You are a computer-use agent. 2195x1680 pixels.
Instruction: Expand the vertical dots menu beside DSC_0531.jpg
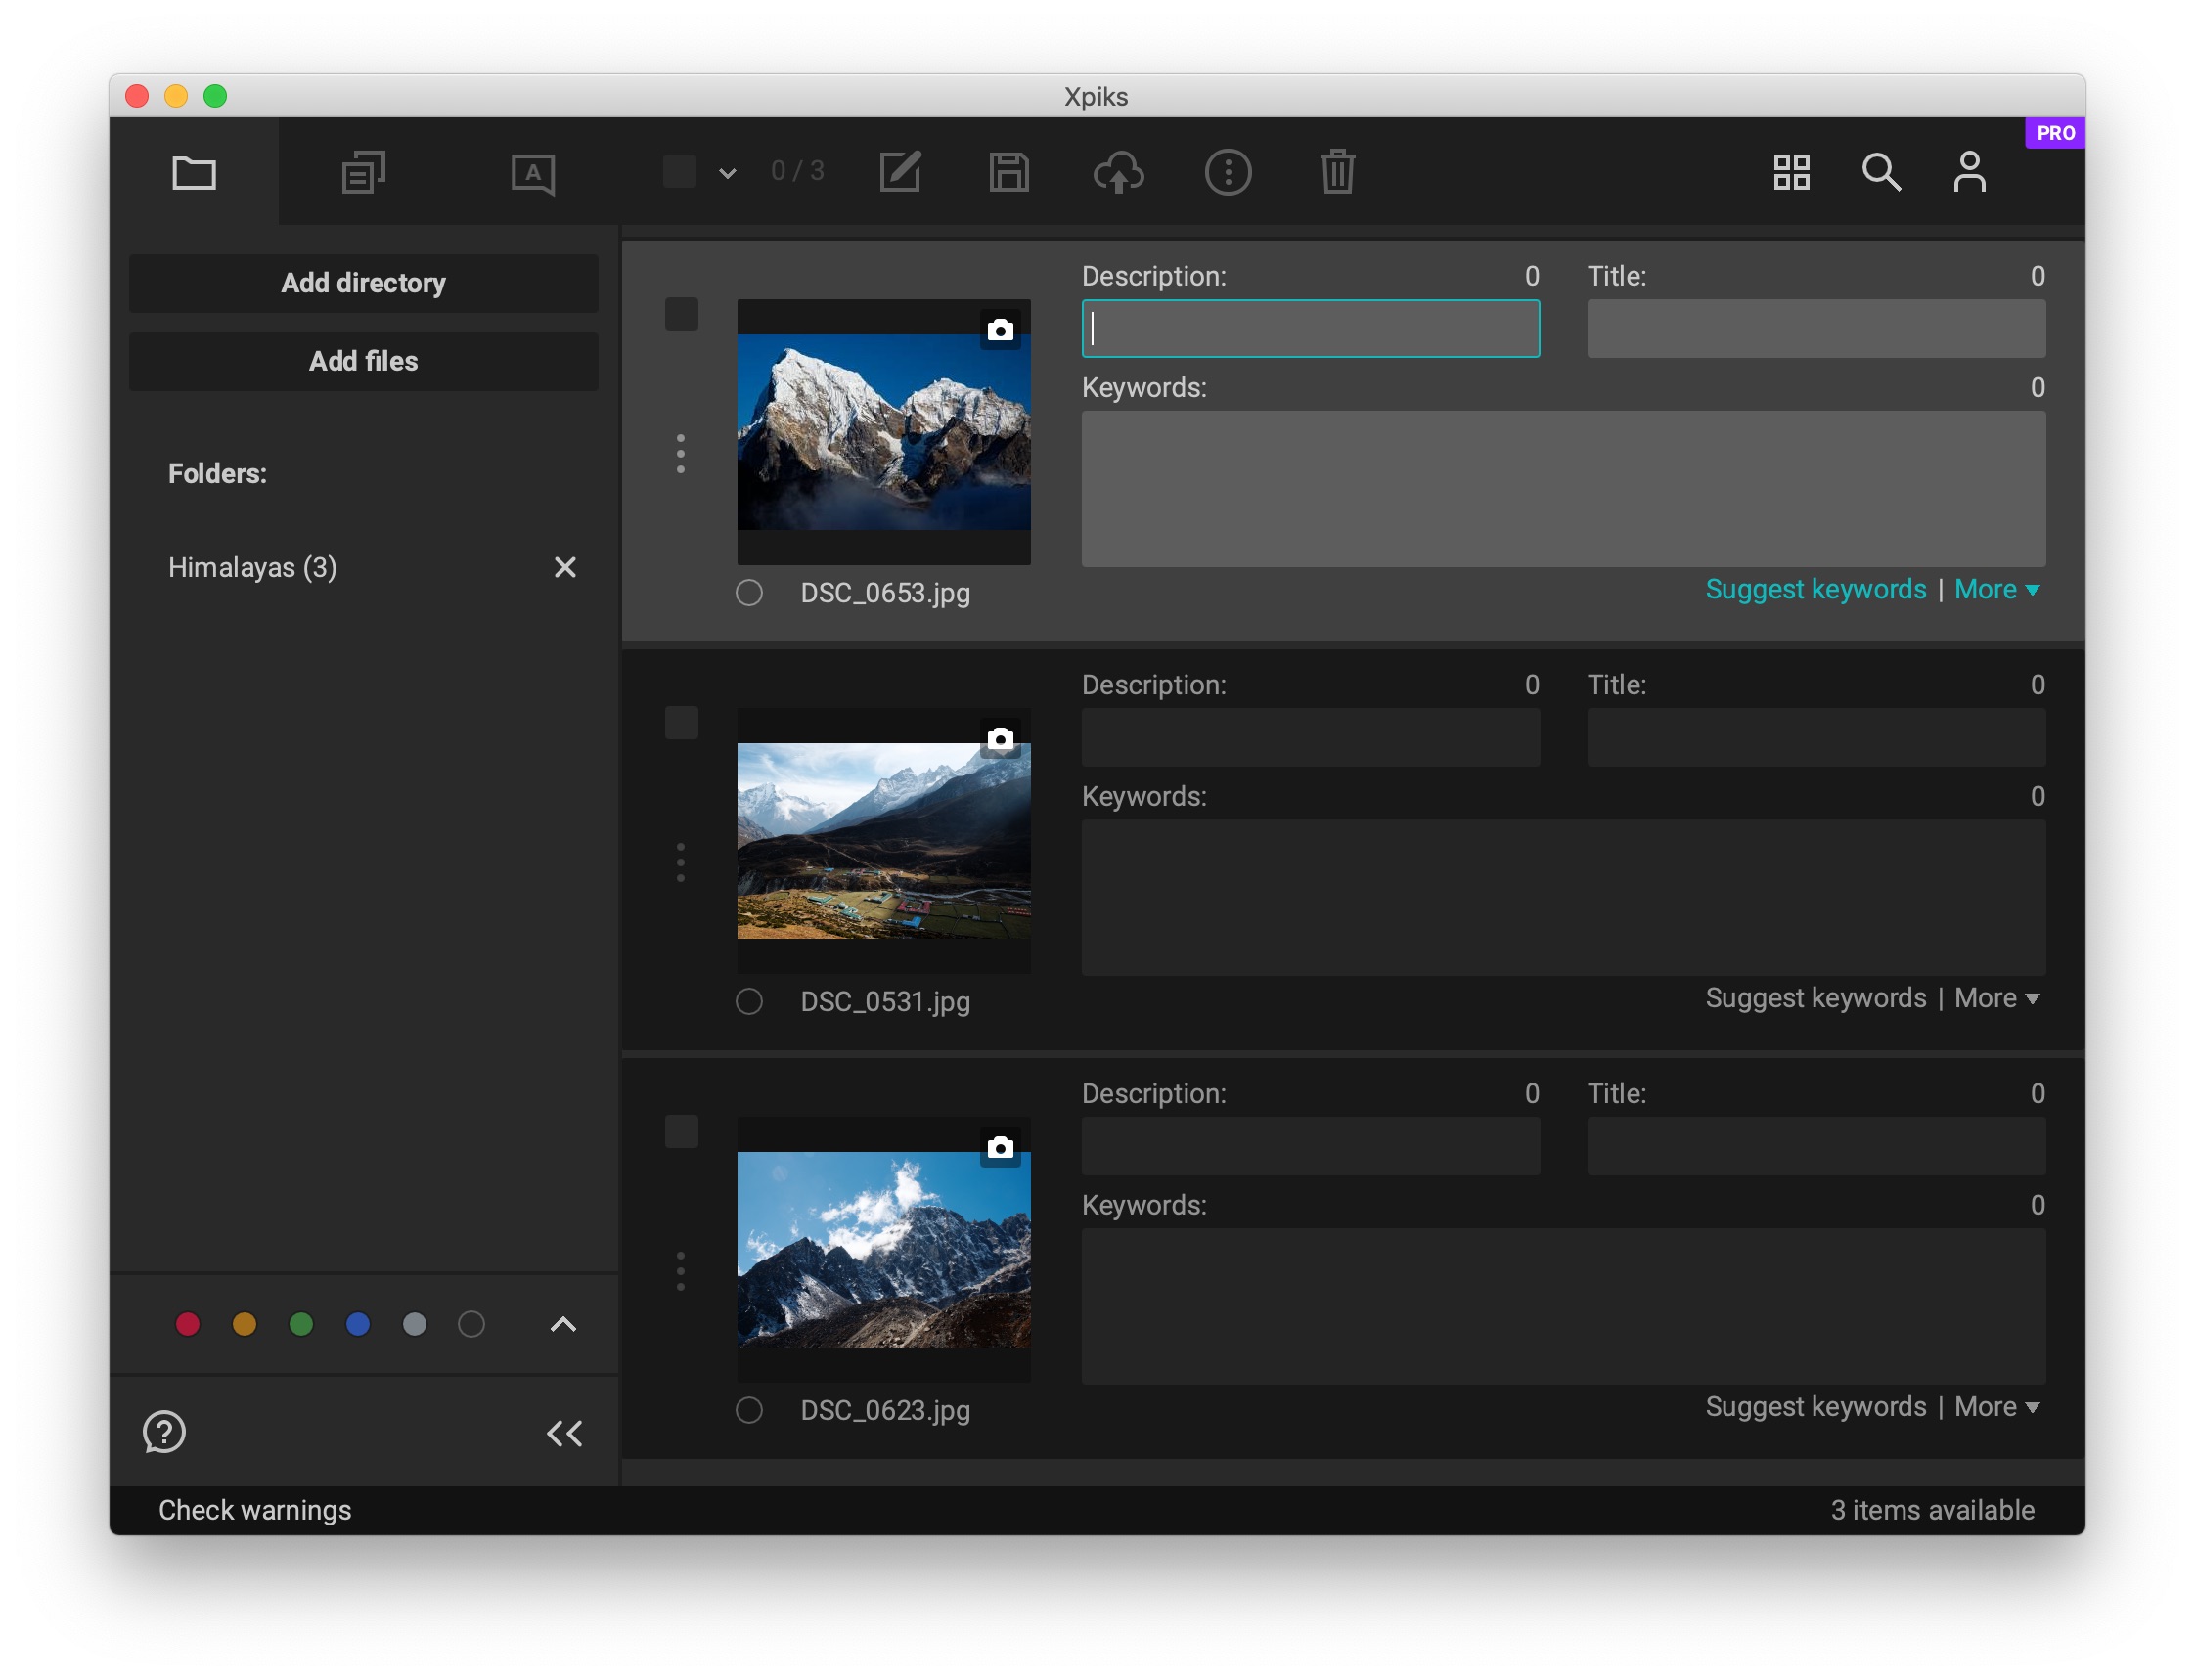point(680,862)
